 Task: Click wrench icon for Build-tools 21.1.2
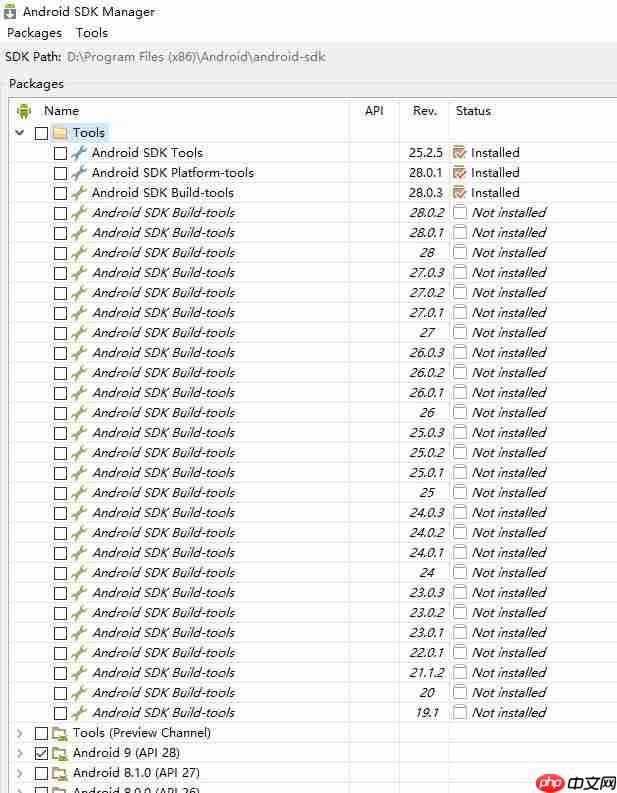pyautogui.click(x=79, y=673)
